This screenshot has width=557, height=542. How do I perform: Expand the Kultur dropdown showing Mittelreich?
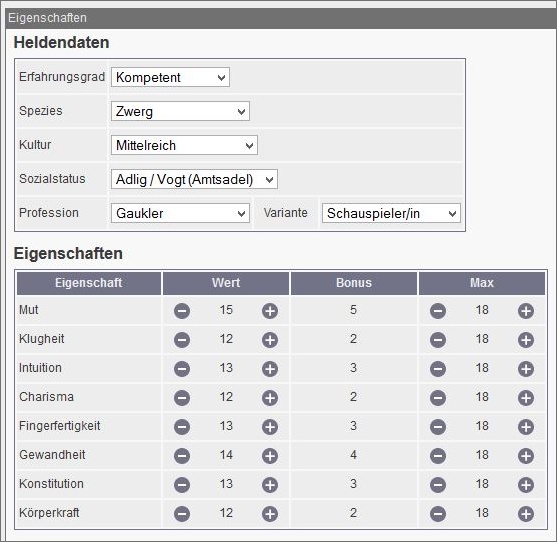click(184, 145)
